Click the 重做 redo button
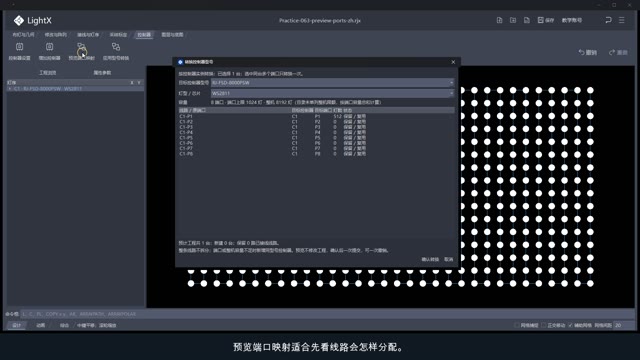The height and width of the screenshot is (360, 640). pos(618,52)
